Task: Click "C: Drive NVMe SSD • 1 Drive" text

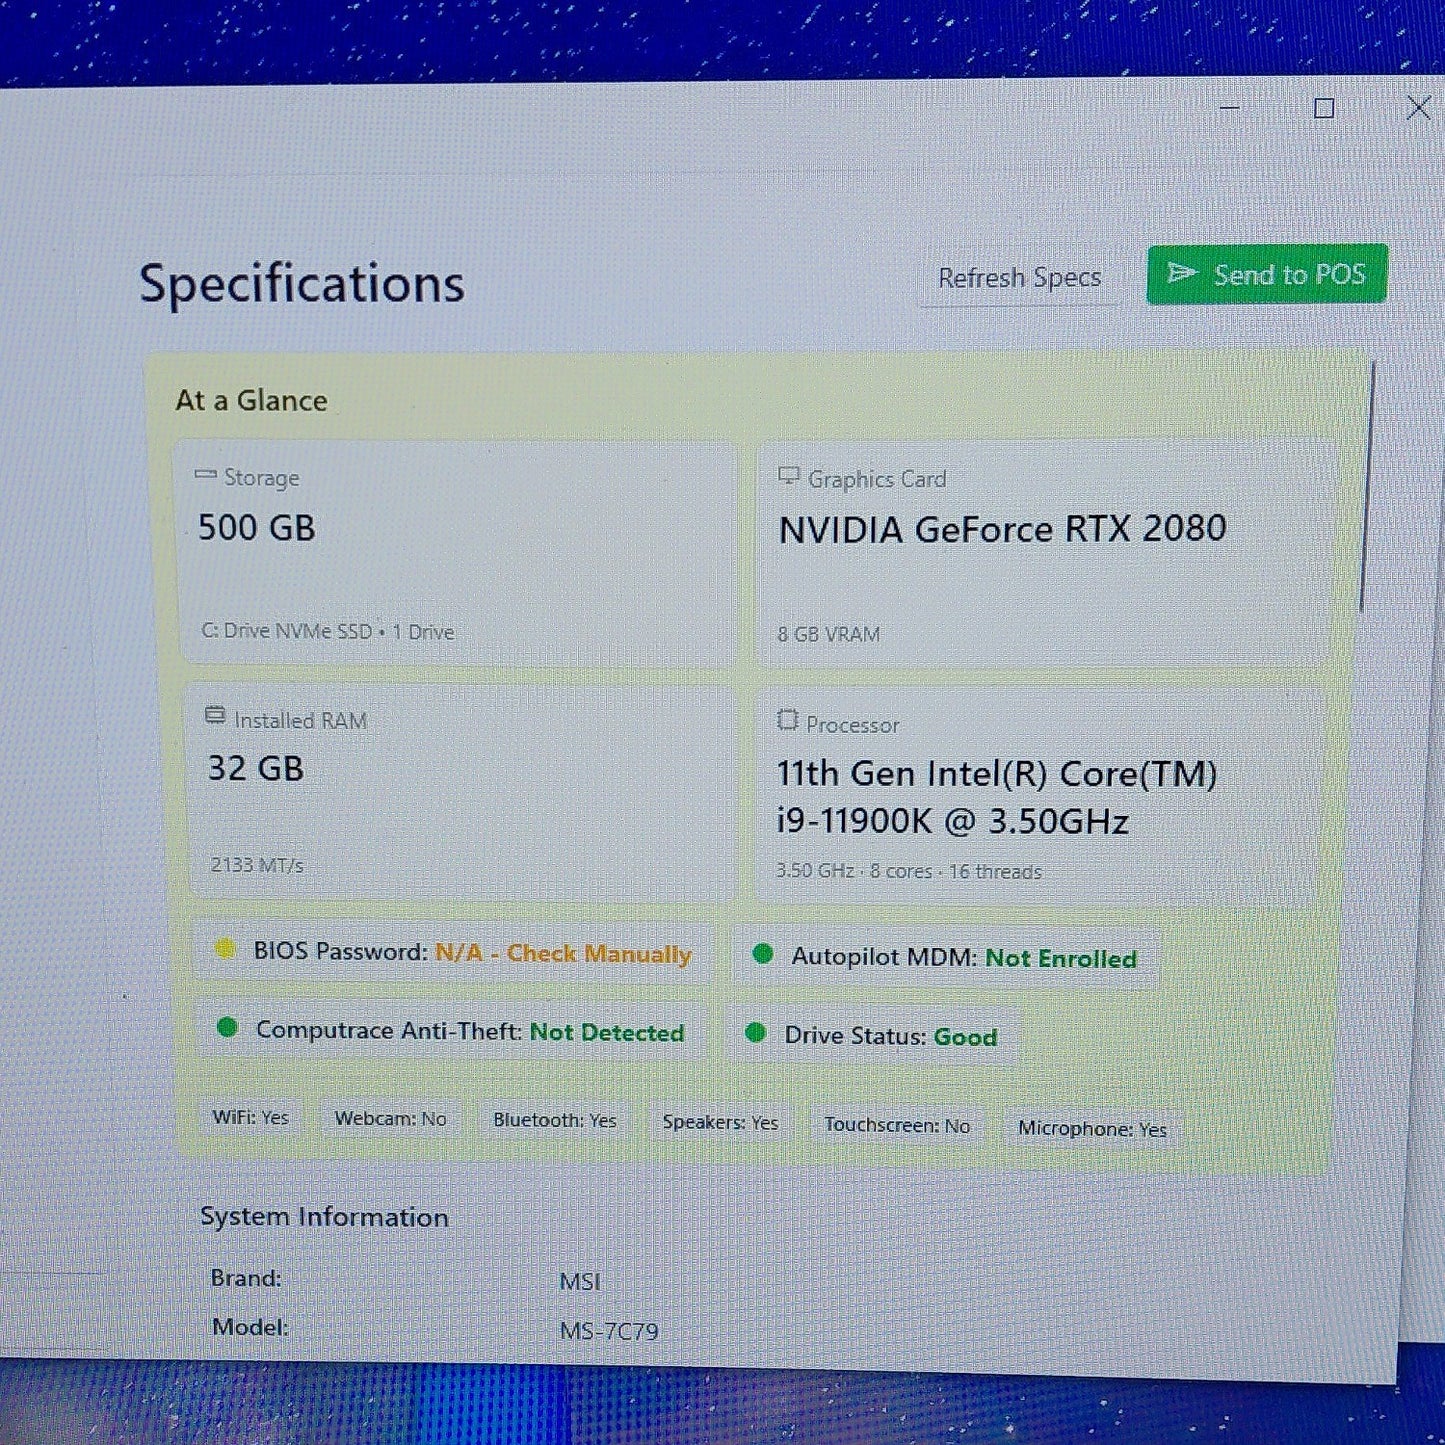Action: (328, 632)
